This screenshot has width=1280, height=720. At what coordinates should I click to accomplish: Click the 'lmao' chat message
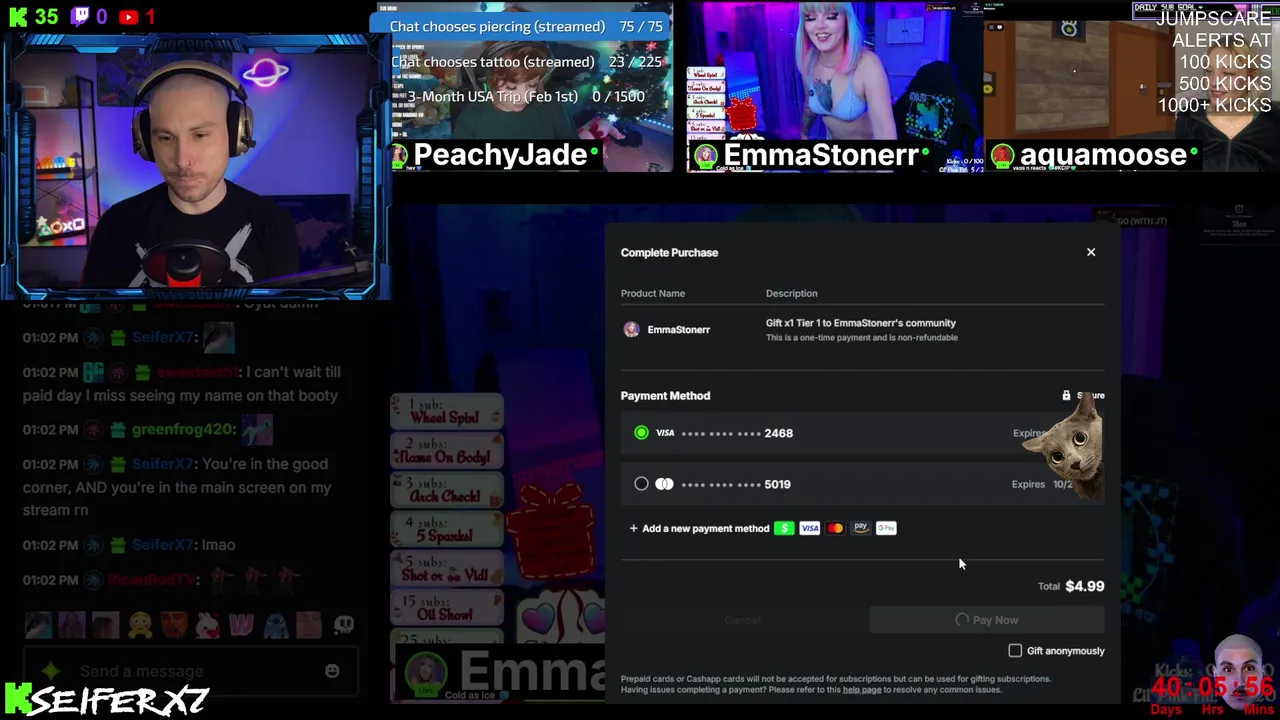point(218,545)
